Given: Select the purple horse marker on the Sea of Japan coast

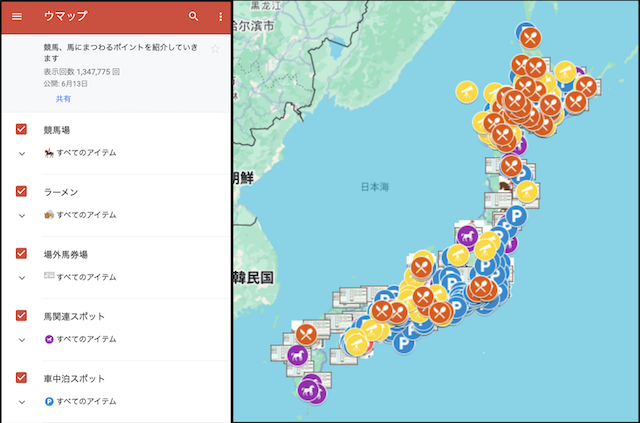Looking at the screenshot, I should point(467,234).
